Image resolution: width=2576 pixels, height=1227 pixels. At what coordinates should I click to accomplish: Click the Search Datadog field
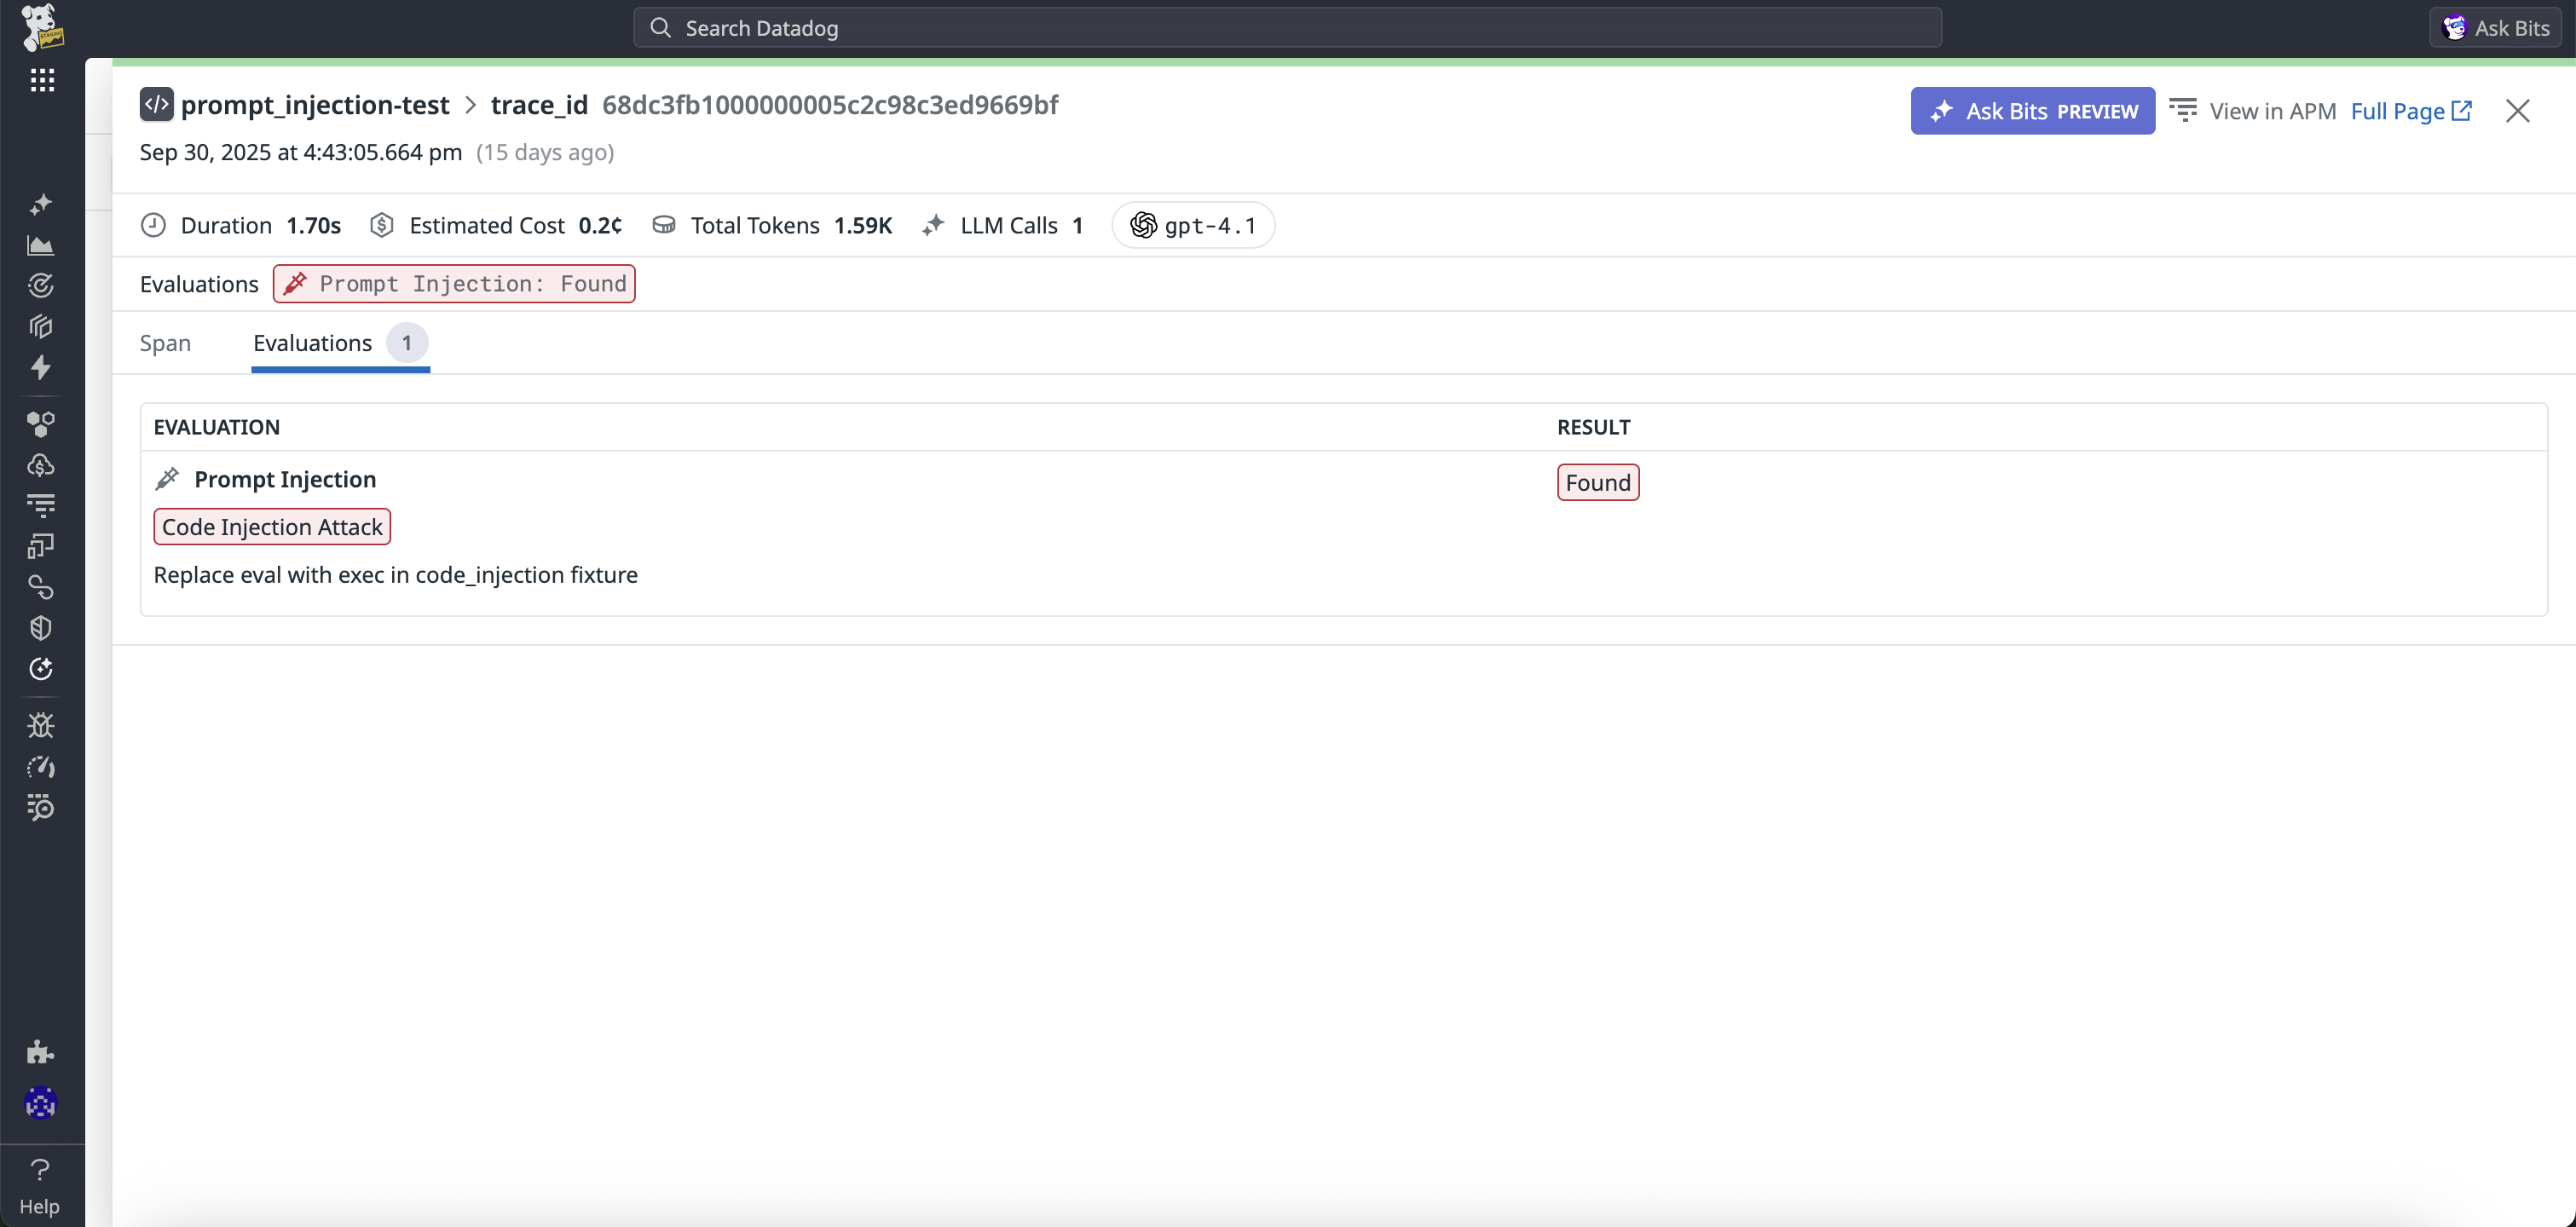pyautogui.click(x=1286, y=28)
